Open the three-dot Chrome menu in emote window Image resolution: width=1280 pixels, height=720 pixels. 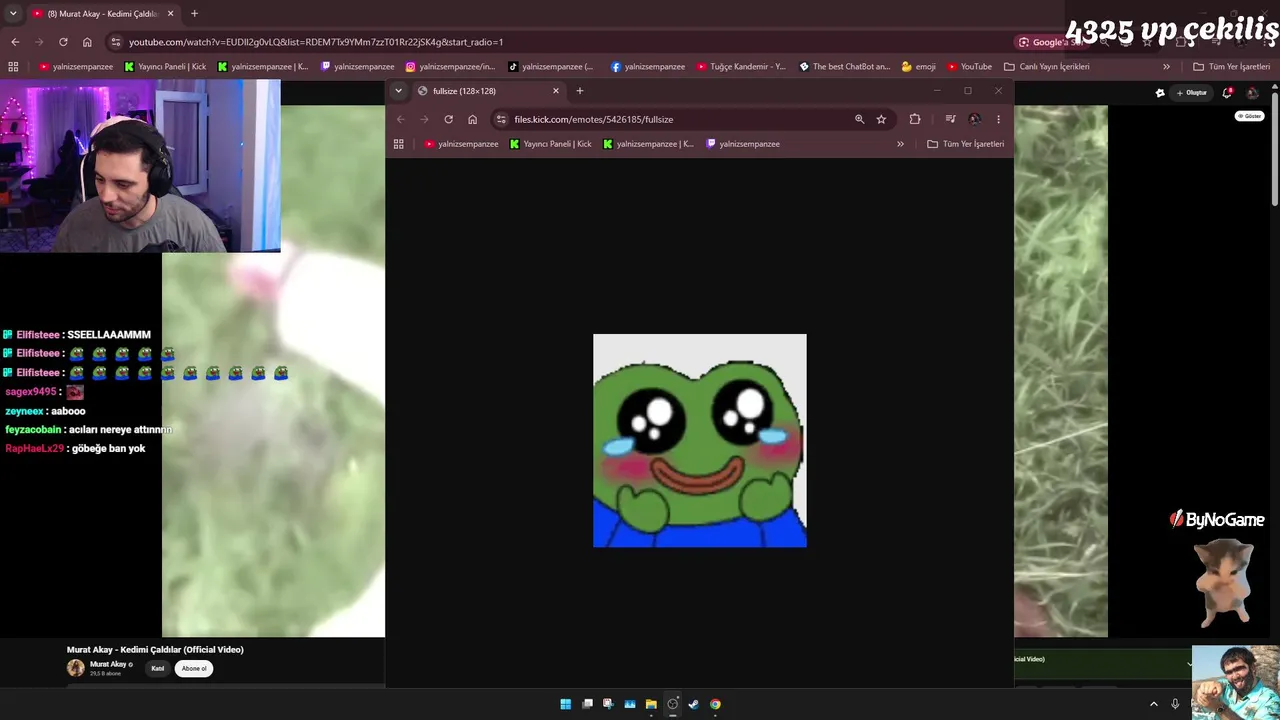tap(998, 119)
